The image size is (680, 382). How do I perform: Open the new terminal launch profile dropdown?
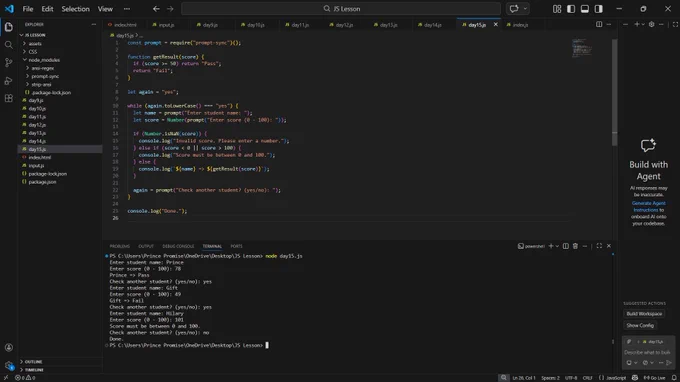coord(557,246)
